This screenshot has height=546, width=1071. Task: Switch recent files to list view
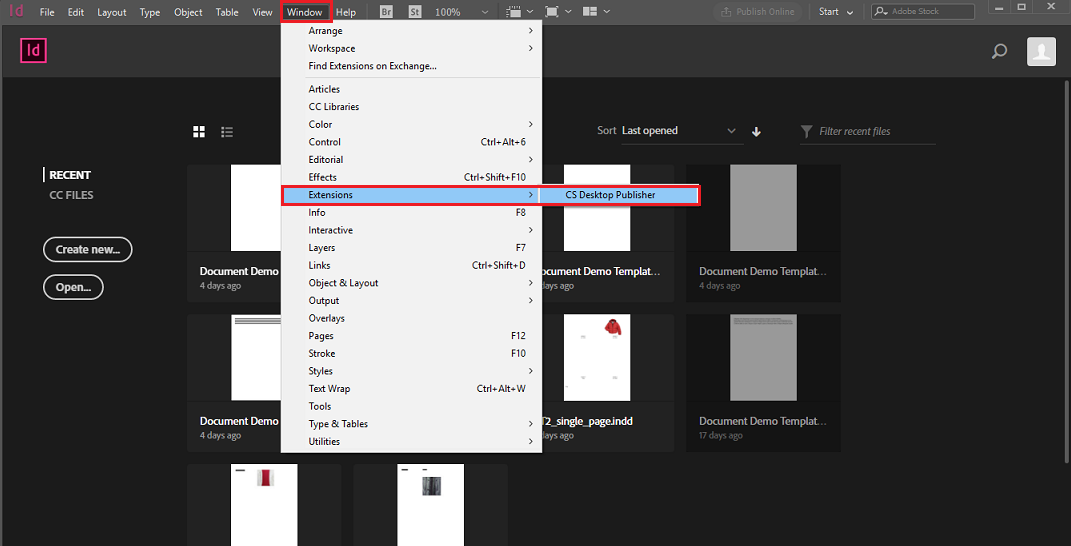pos(227,132)
